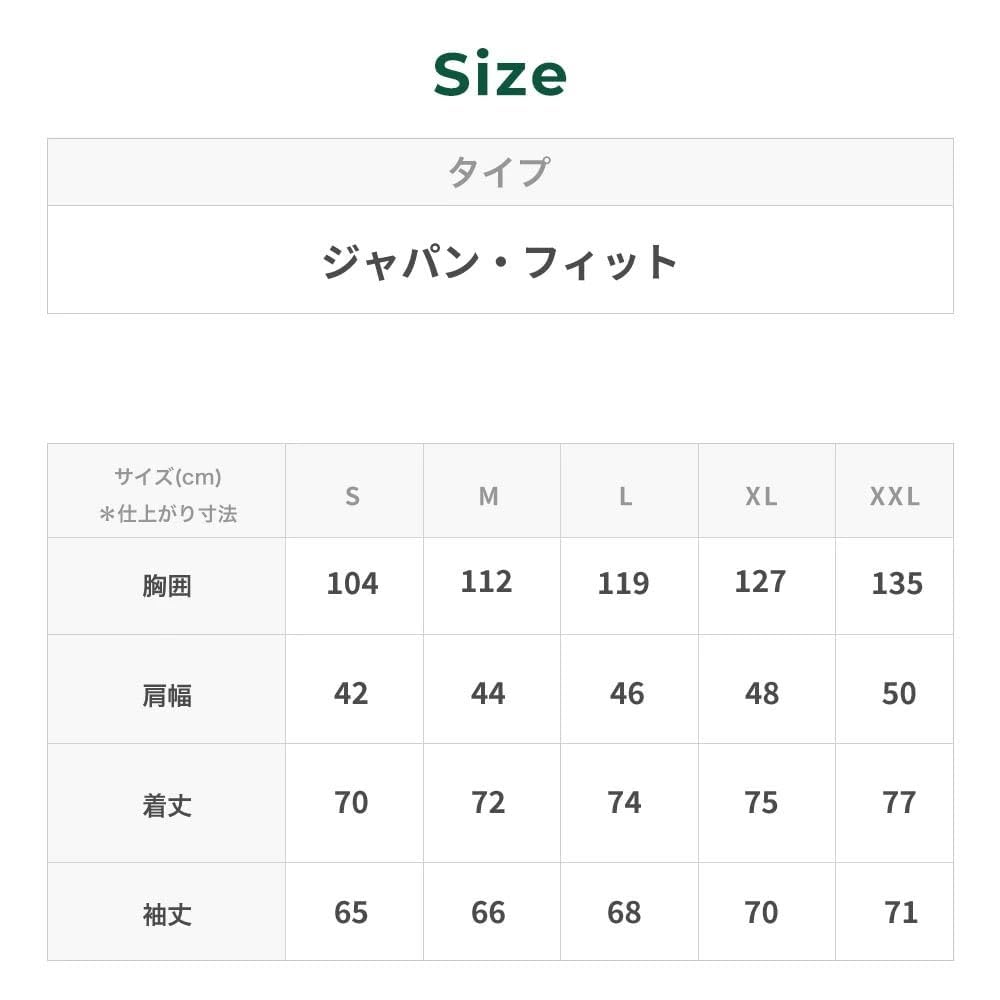Click the 74 length value for L

tap(625, 802)
